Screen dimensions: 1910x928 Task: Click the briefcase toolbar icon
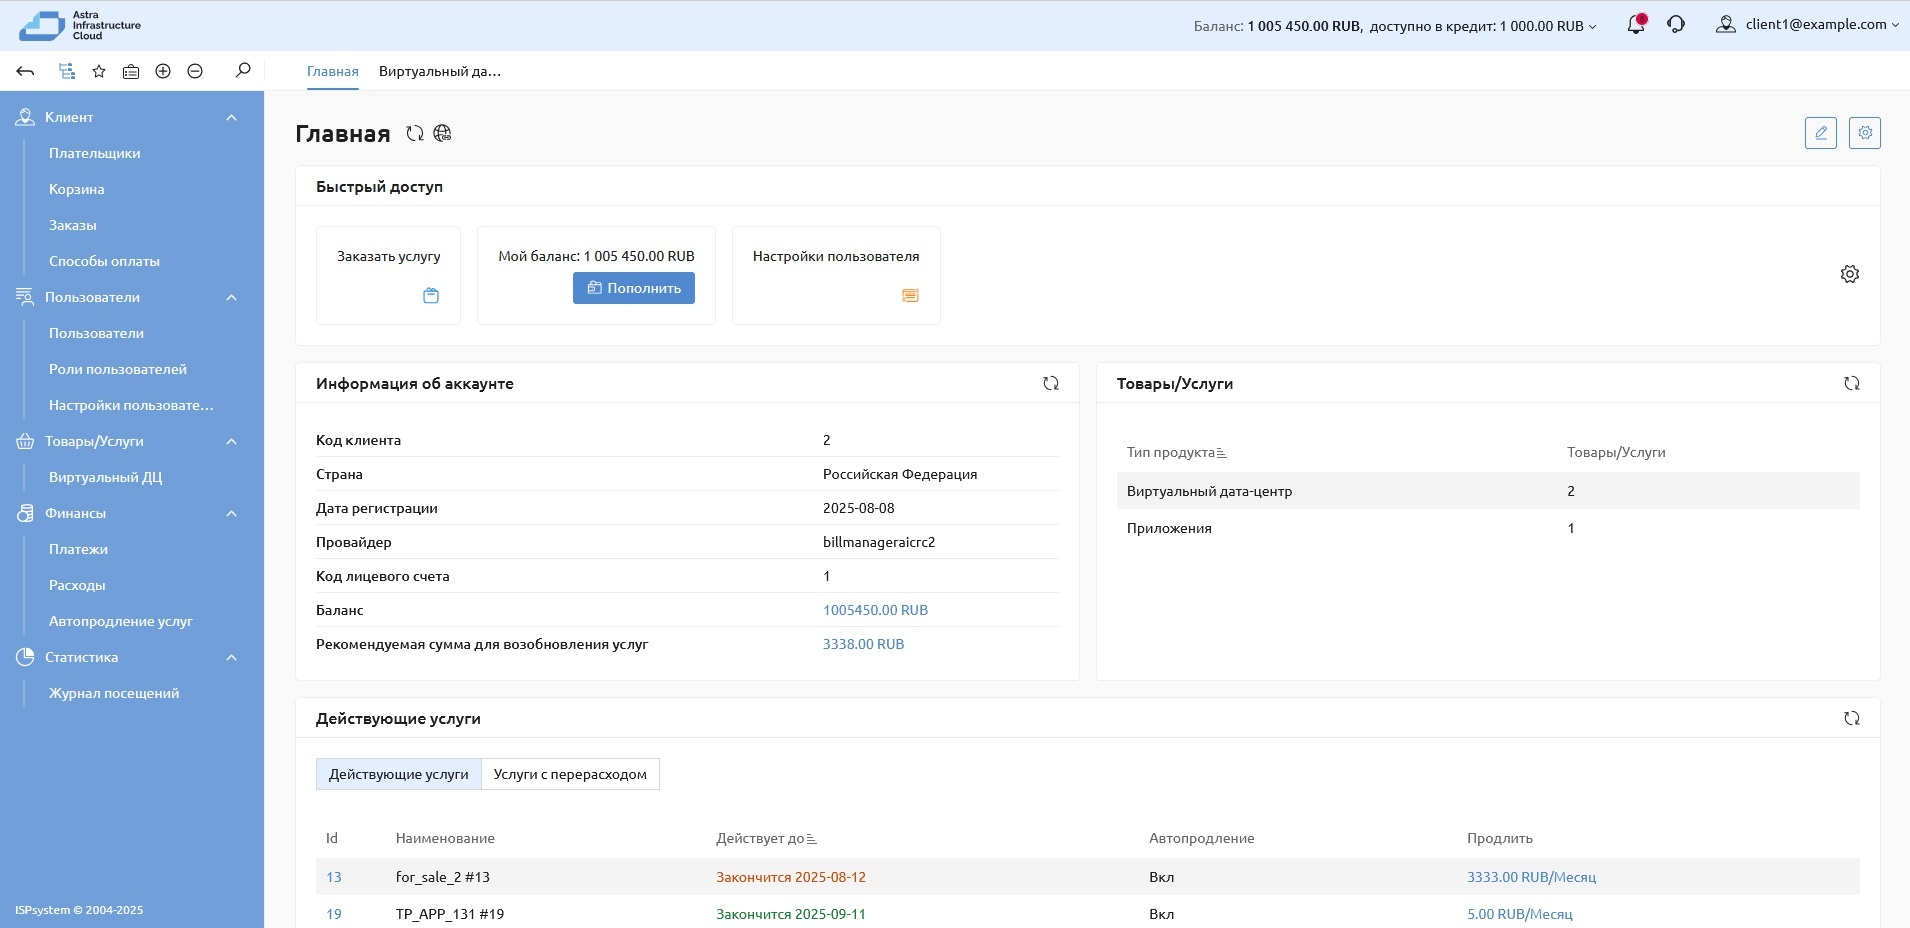tap(131, 71)
